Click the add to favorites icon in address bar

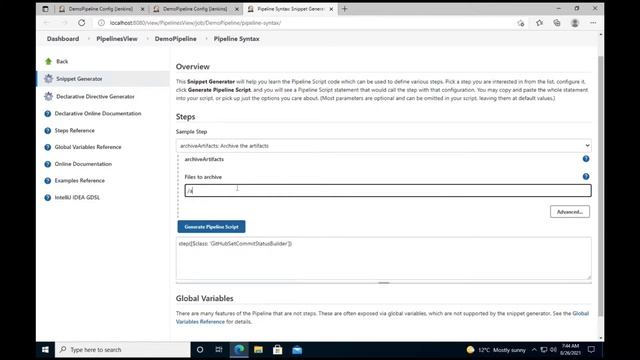click(520, 23)
